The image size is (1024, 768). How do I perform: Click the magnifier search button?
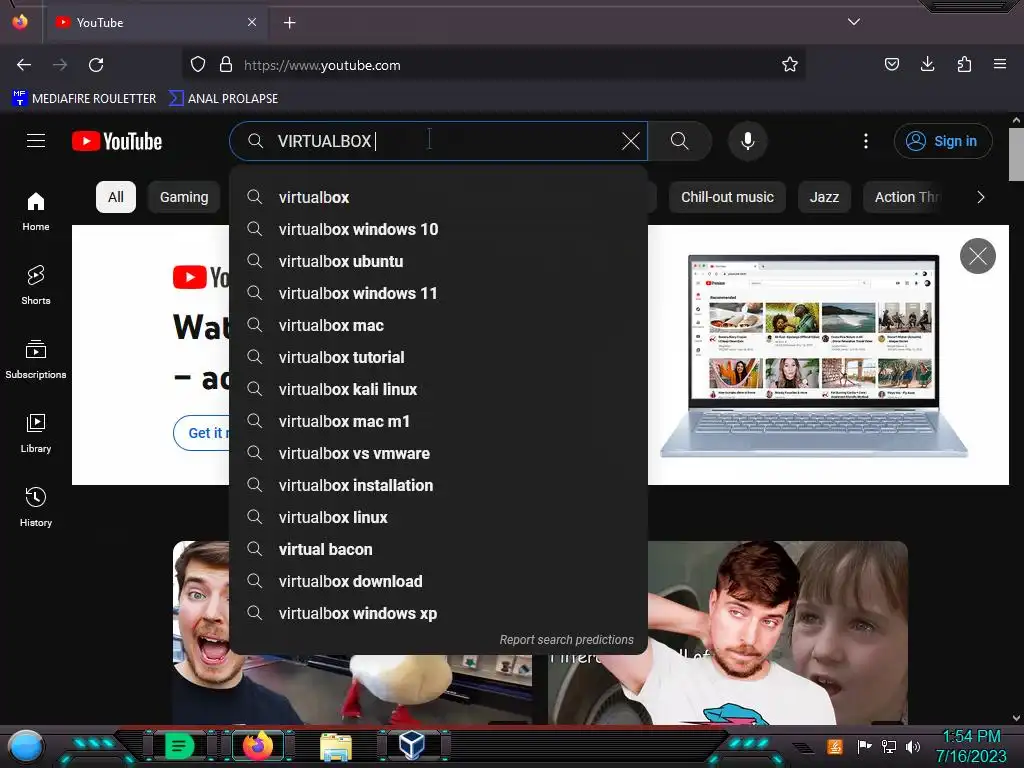click(679, 141)
